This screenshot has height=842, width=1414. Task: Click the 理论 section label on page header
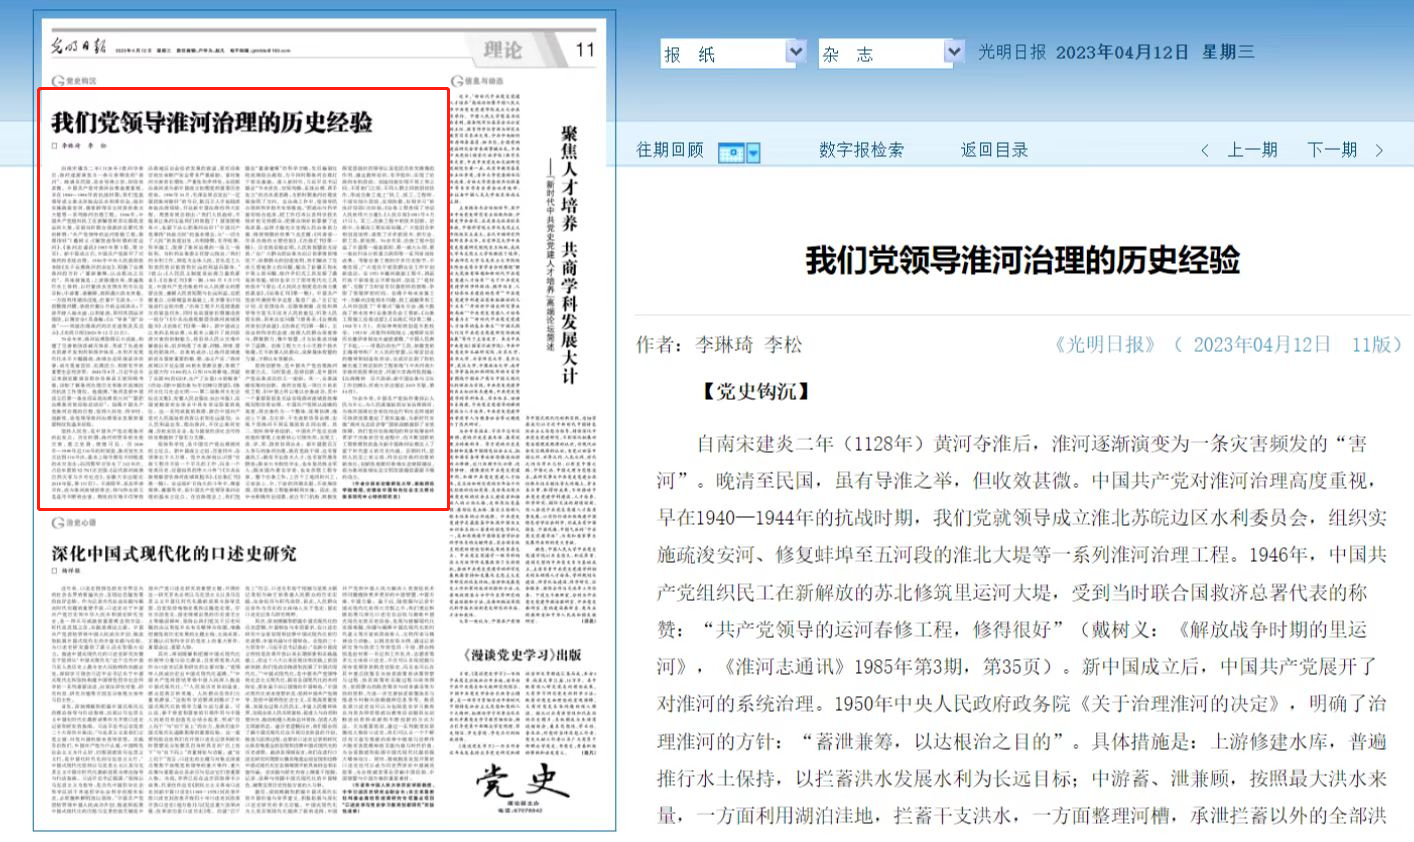[502, 50]
